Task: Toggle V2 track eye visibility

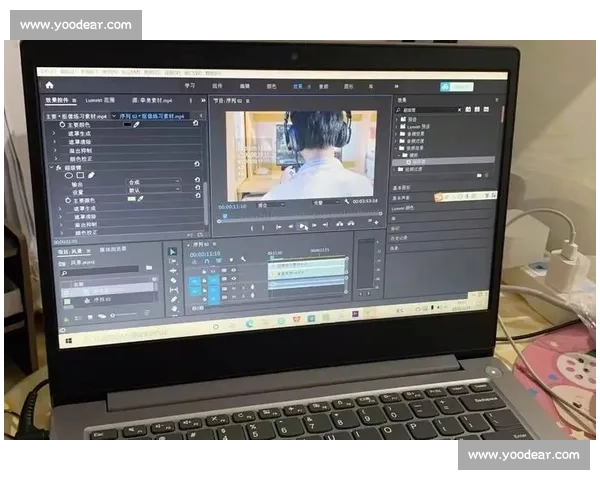Action: click(234, 270)
